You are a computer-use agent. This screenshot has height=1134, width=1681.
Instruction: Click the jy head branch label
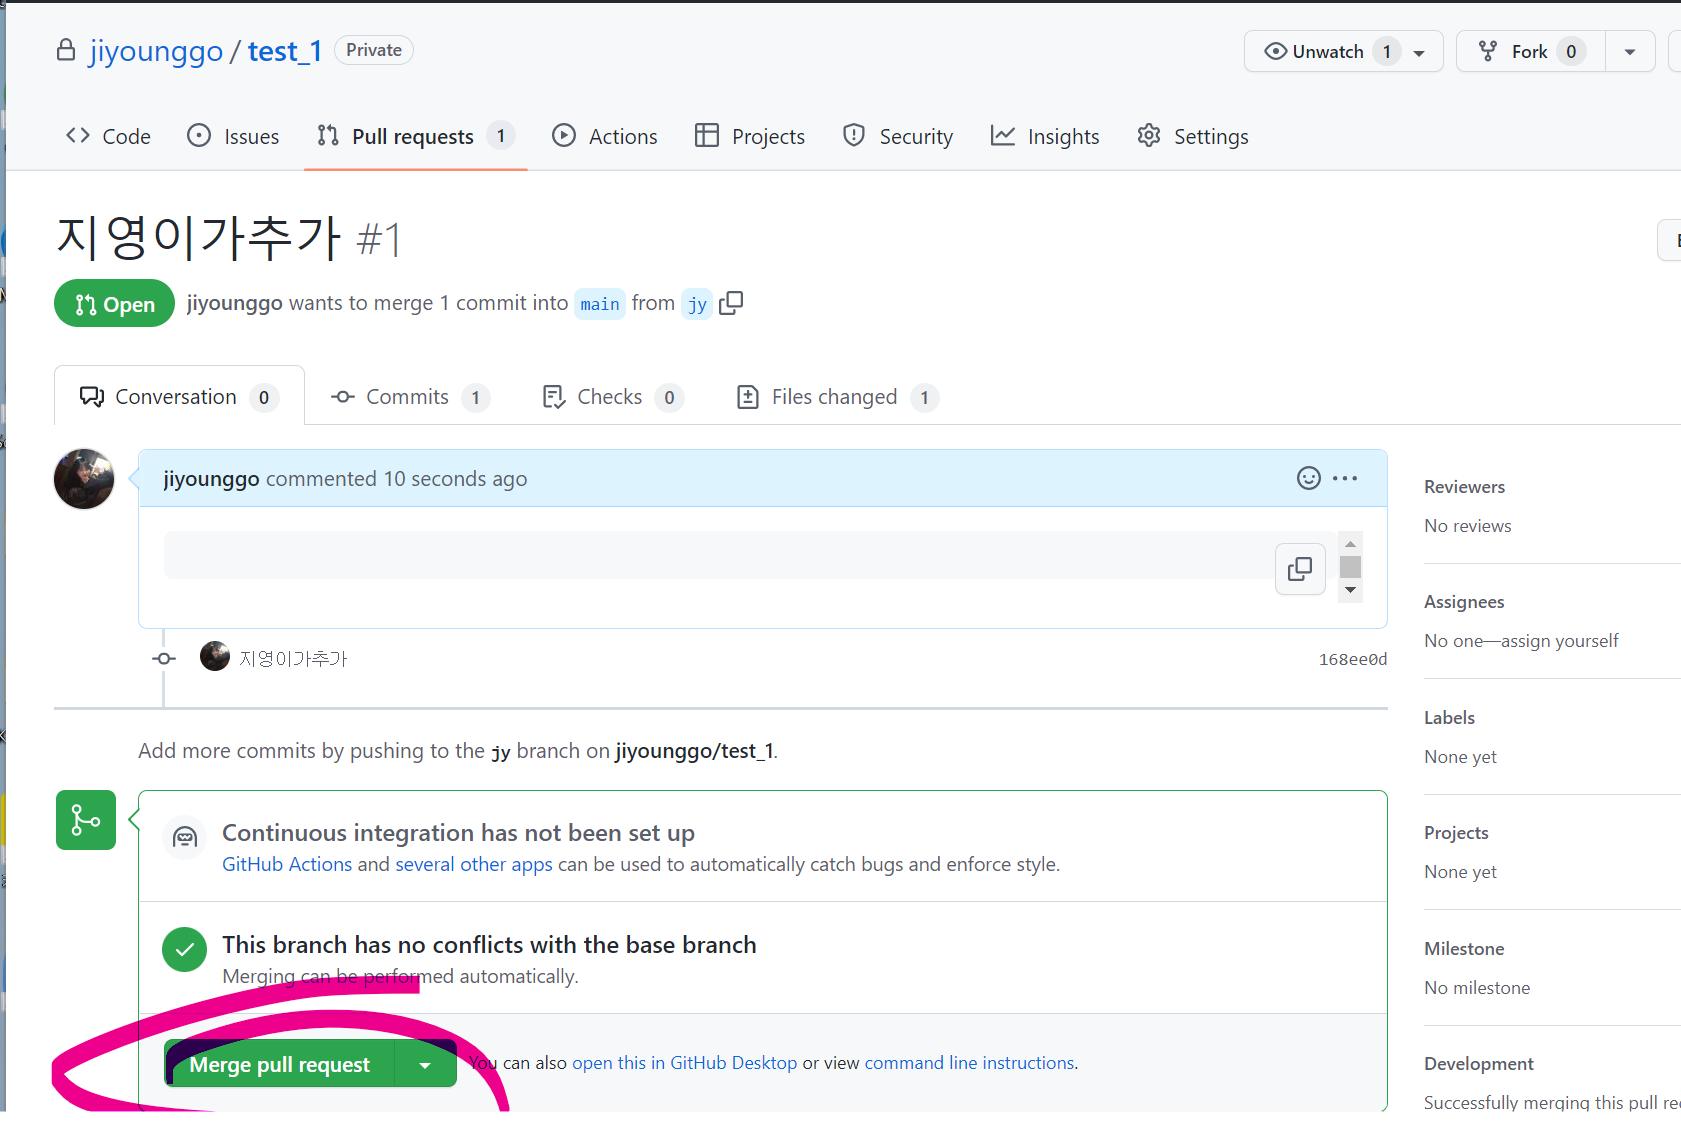point(697,304)
